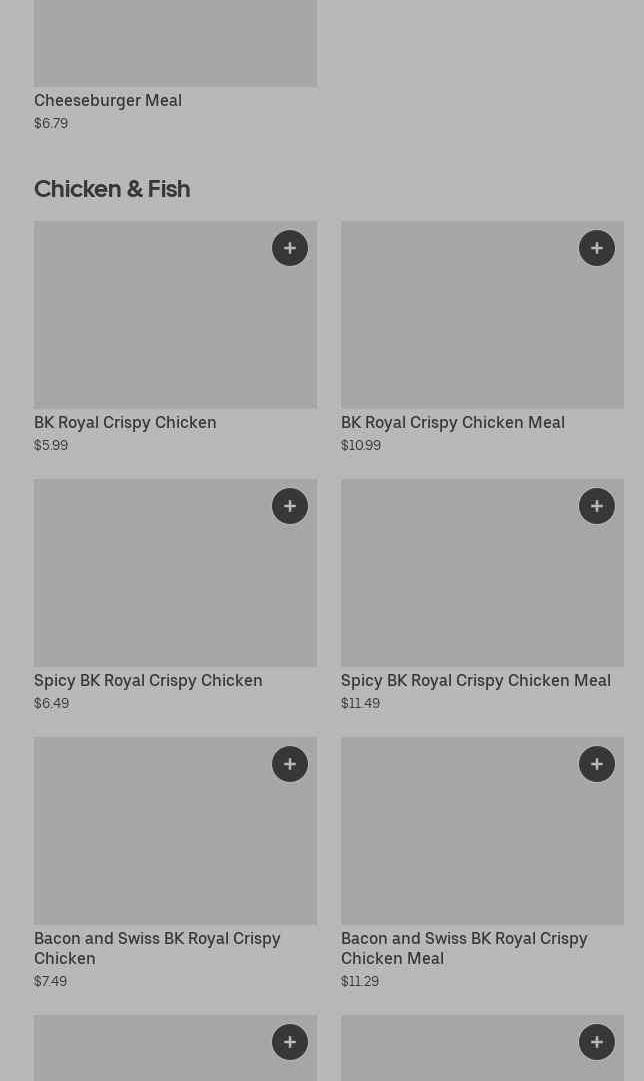Open BK Royal Crispy Chicken name link
Viewport: 644px width, 1081px height.
point(125,423)
